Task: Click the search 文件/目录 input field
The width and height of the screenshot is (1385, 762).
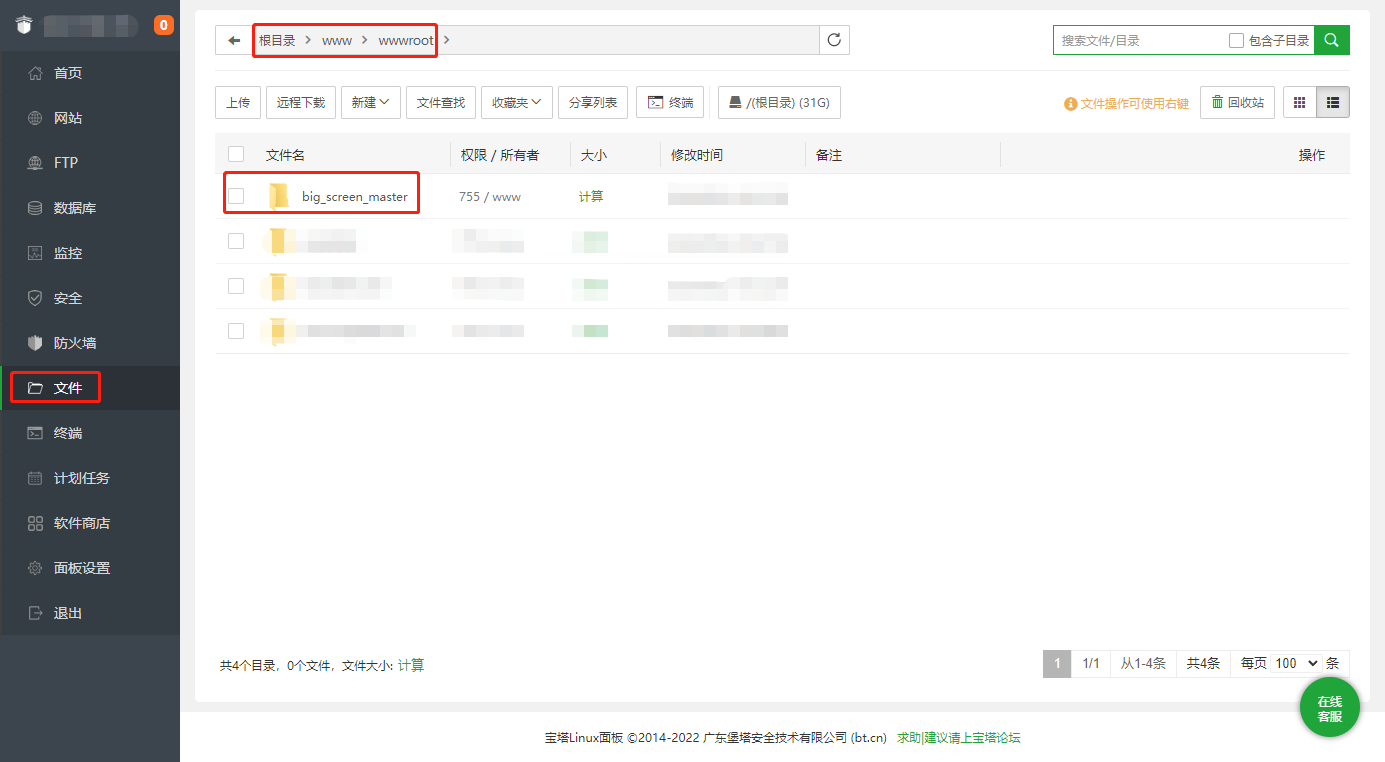Action: (x=1139, y=40)
